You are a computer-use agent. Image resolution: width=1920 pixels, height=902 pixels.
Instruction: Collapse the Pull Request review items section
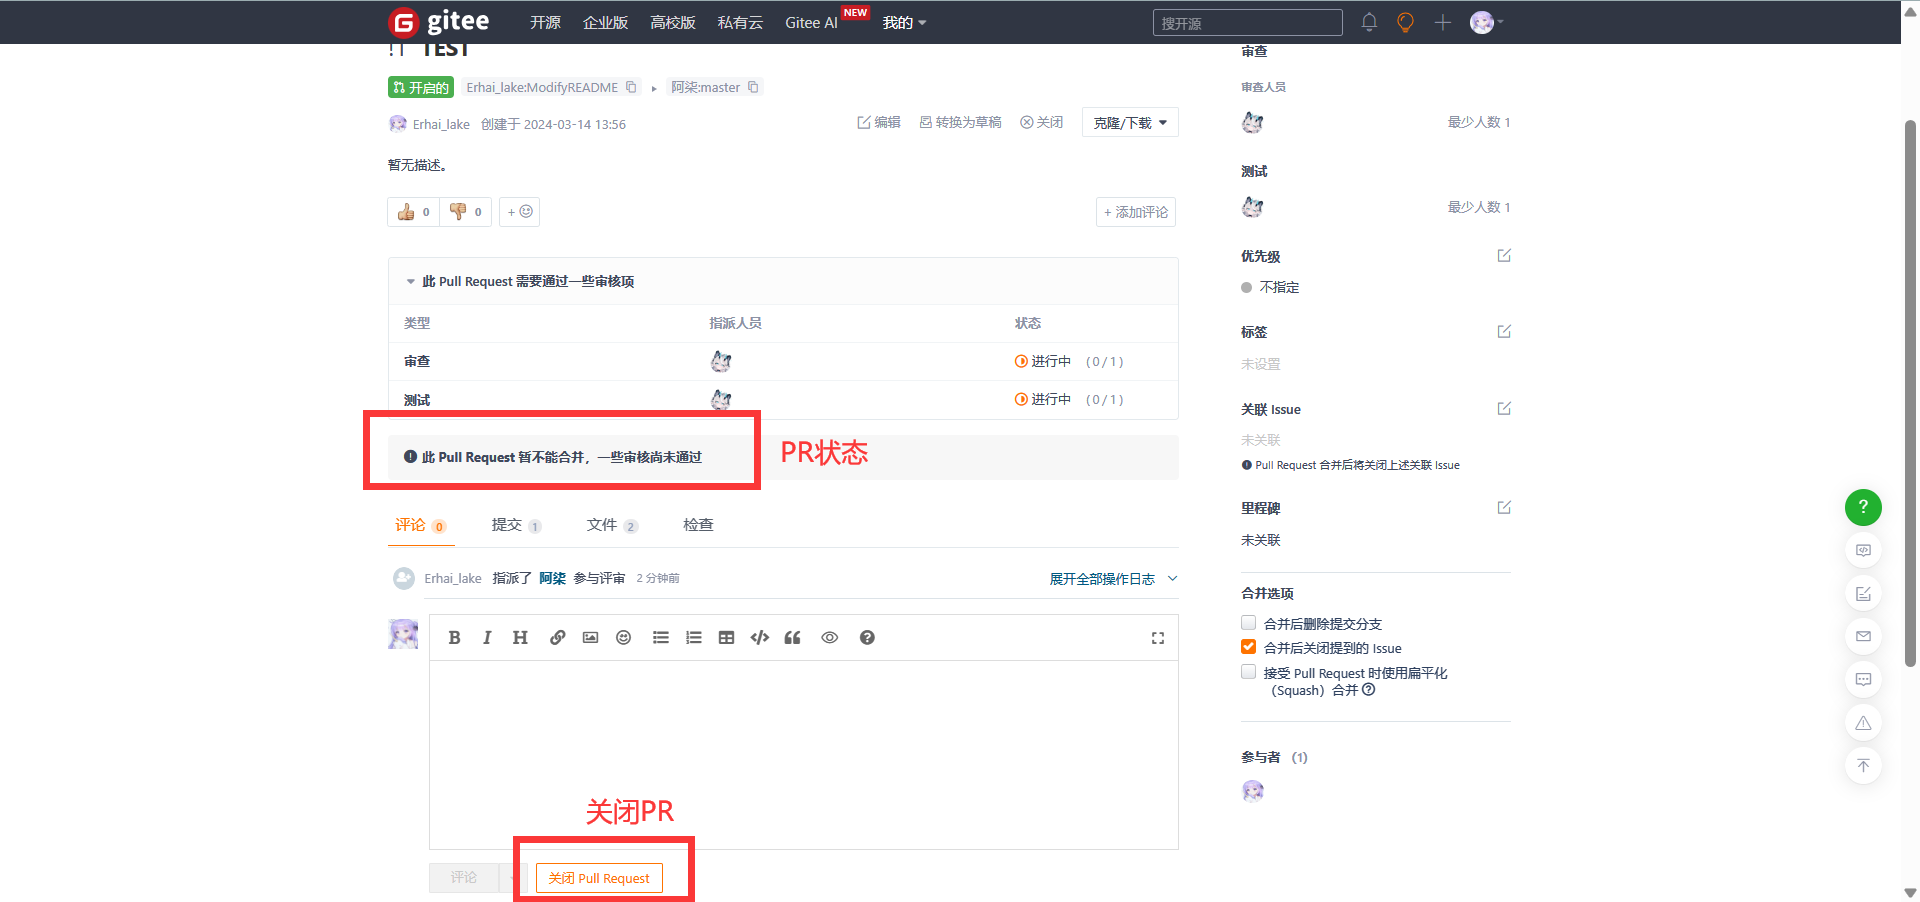[411, 282]
